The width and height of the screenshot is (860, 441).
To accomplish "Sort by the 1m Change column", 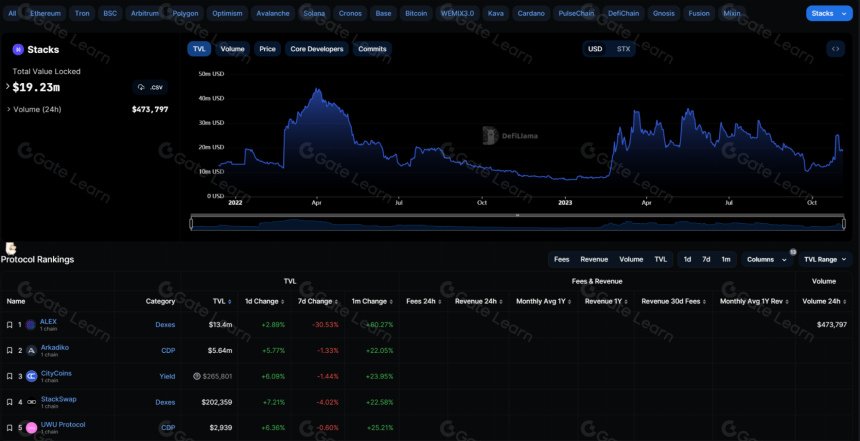I will 373,301.
